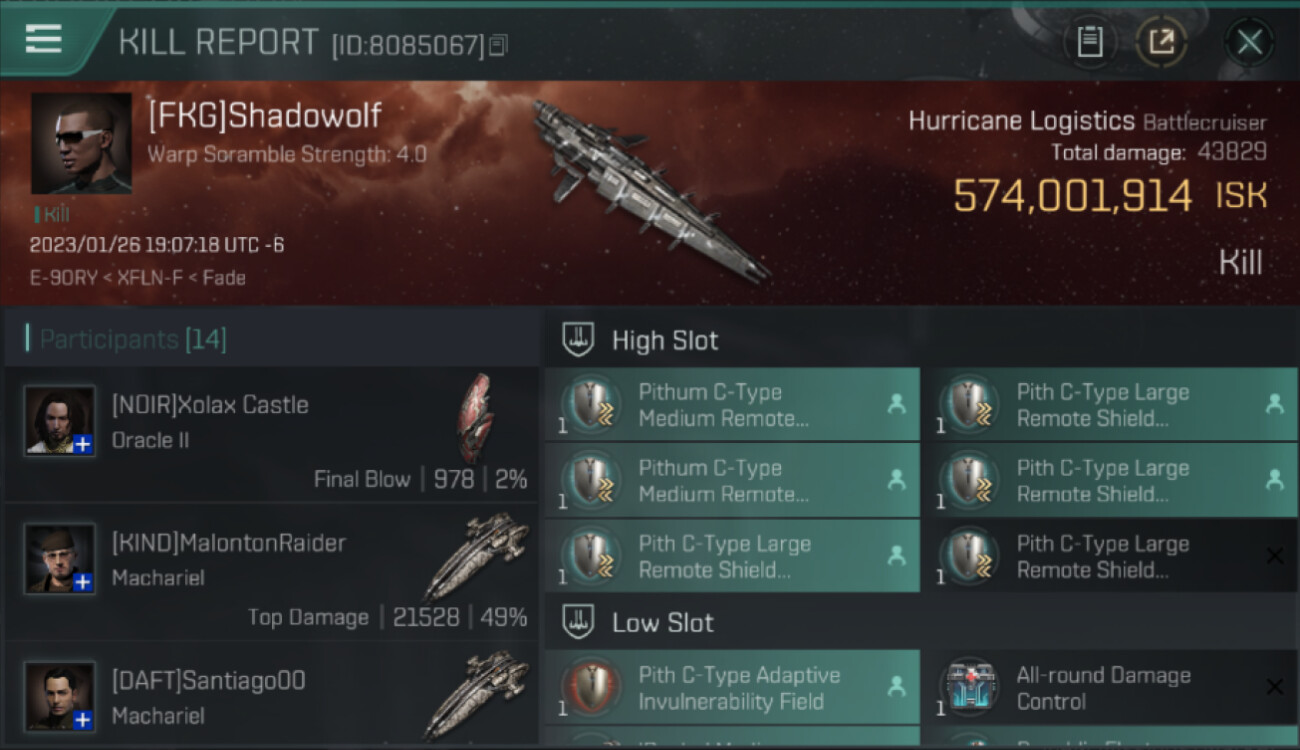
Task: Click the first Pithum C-Type Medium Remote module
Action: coord(732,405)
